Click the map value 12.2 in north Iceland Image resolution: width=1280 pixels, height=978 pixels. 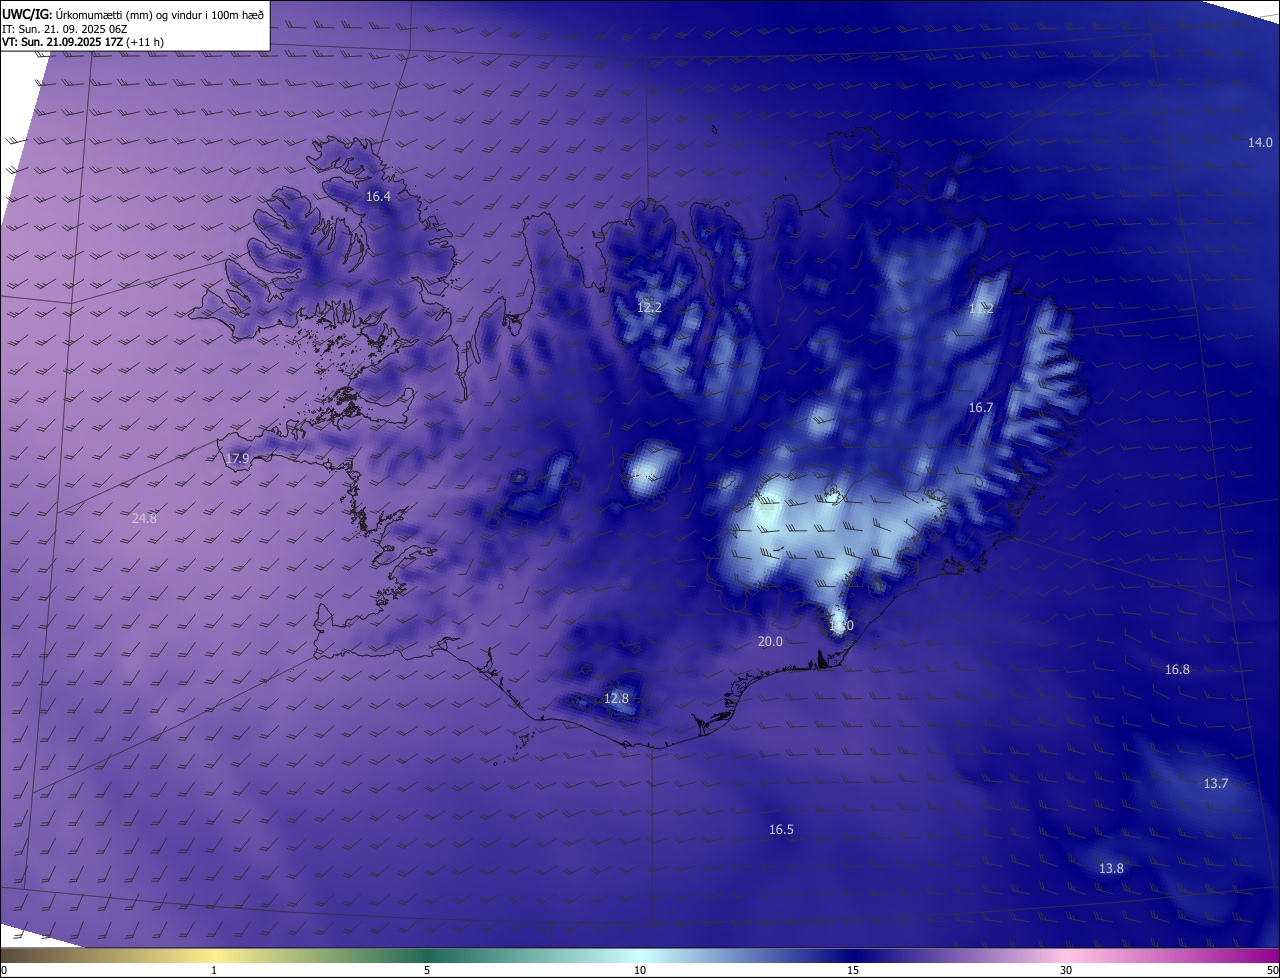coord(649,308)
